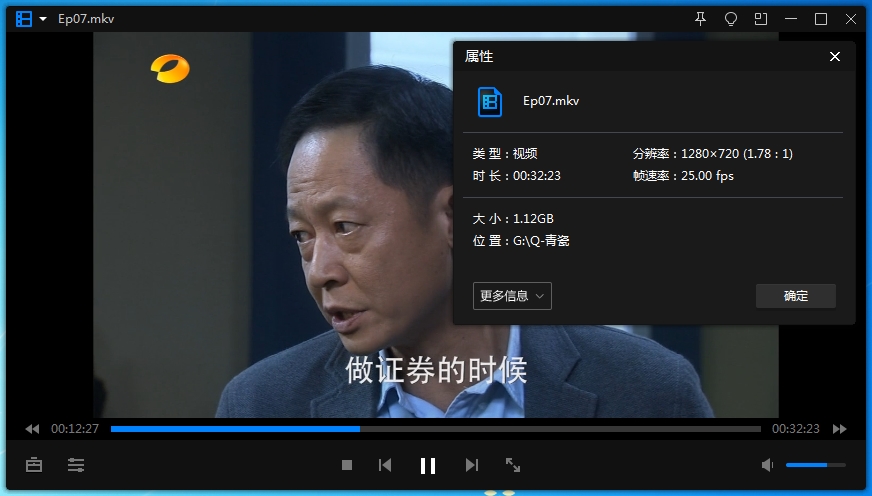The height and width of the screenshot is (496, 872).
Task: Confirm with the 确定 button
Action: [x=796, y=296]
